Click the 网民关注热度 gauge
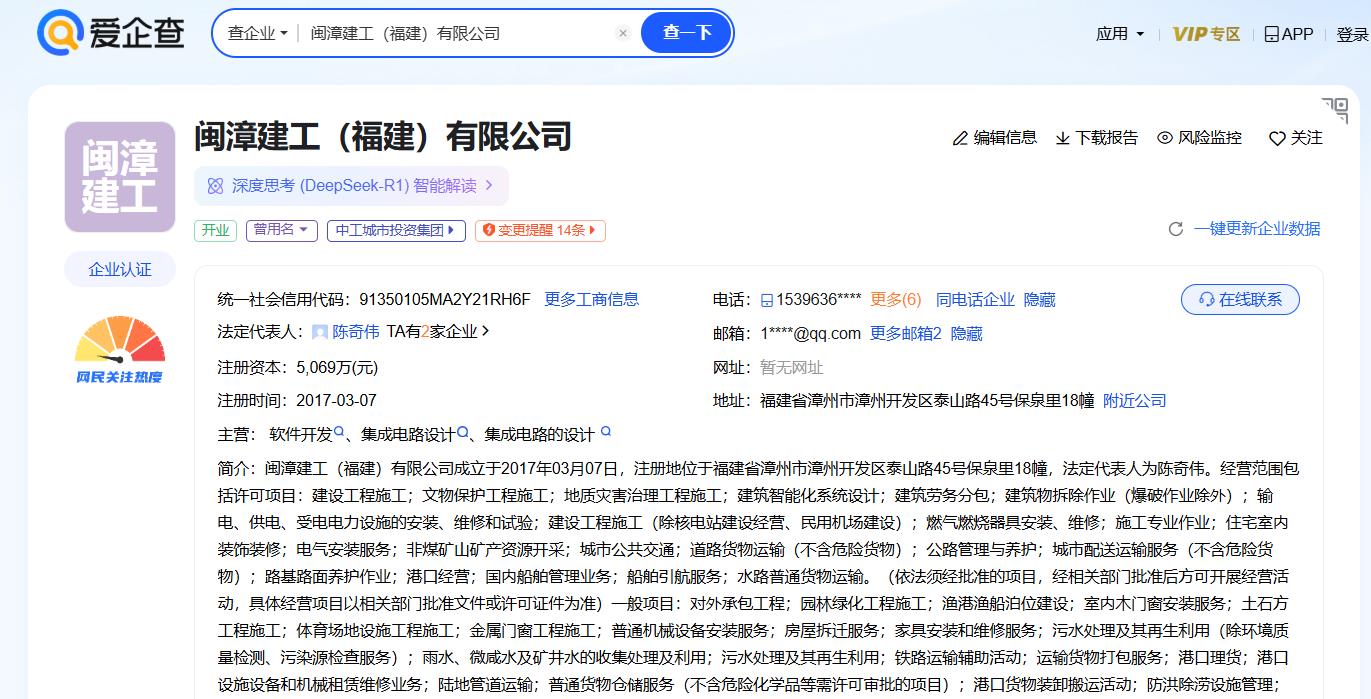The width and height of the screenshot is (1371, 699). click(x=120, y=350)
